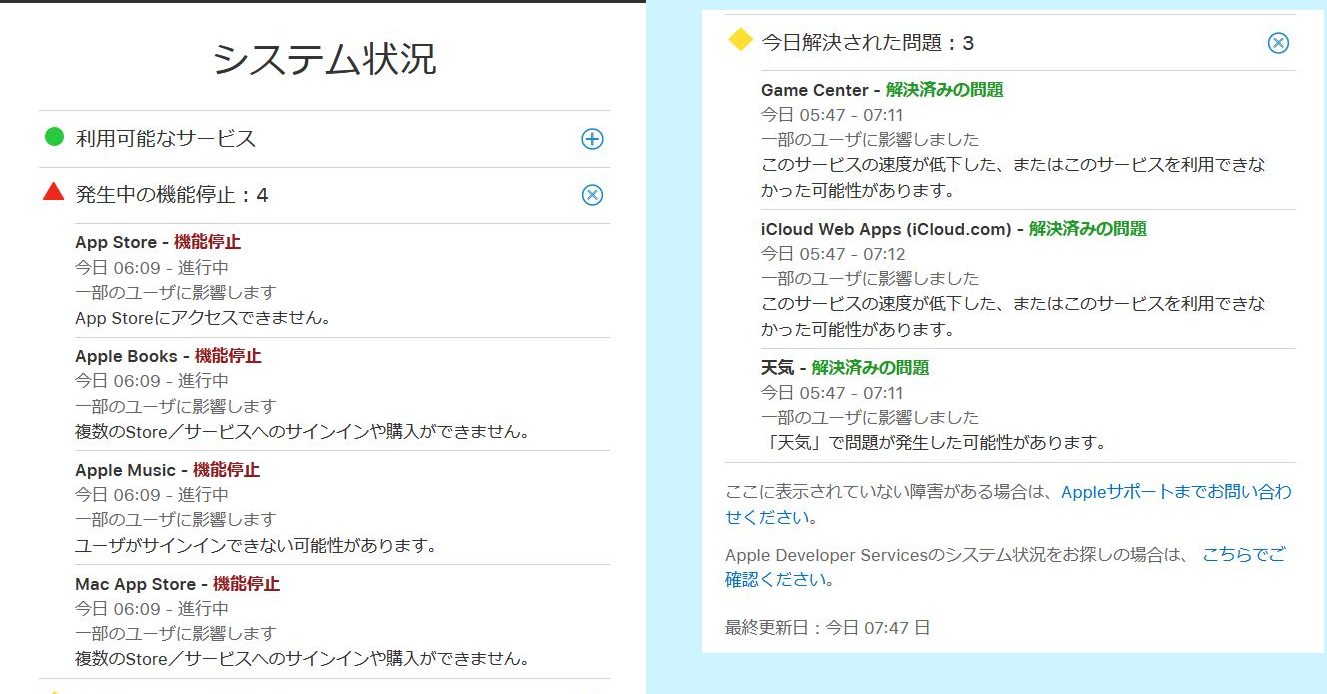
Task: Select the Mac App Store outage entry
Action: tap(135, 584)
